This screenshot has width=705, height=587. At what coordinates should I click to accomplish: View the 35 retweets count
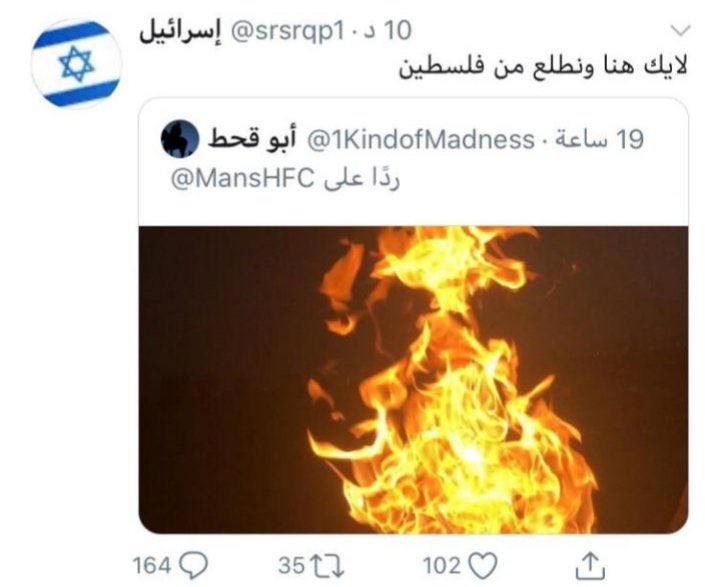pos(292,565)
